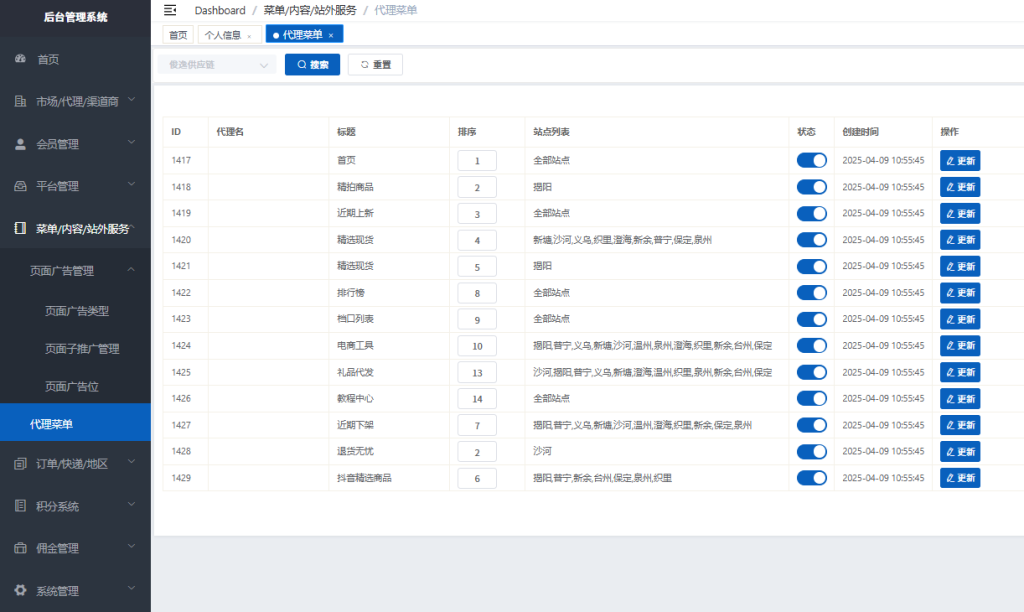Disable the status switch for 排行榜 row
The height and width of the screenshot is (612, 1024).
pos(811,292)
